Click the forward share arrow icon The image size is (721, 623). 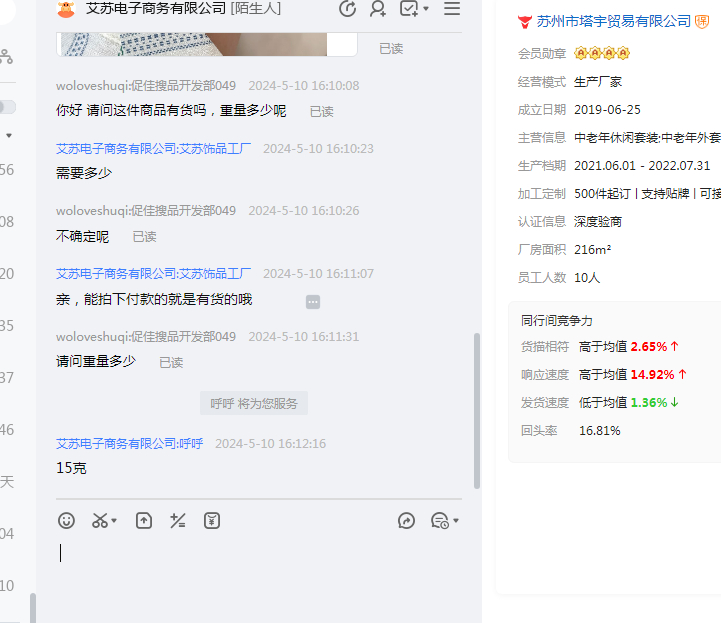click(406, 520)
